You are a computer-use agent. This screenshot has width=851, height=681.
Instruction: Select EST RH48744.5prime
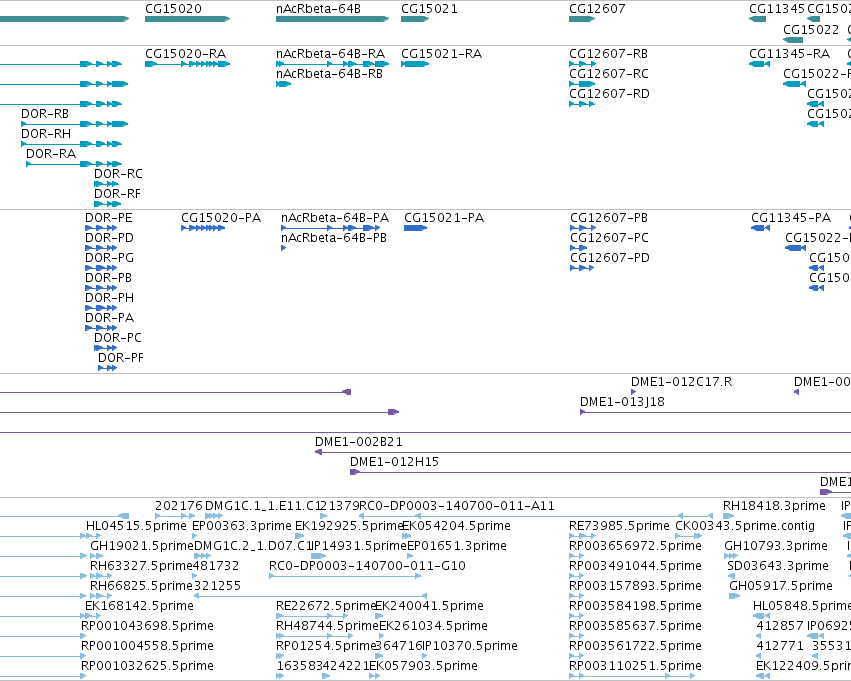pyautogui.click(x=327, y=626)
